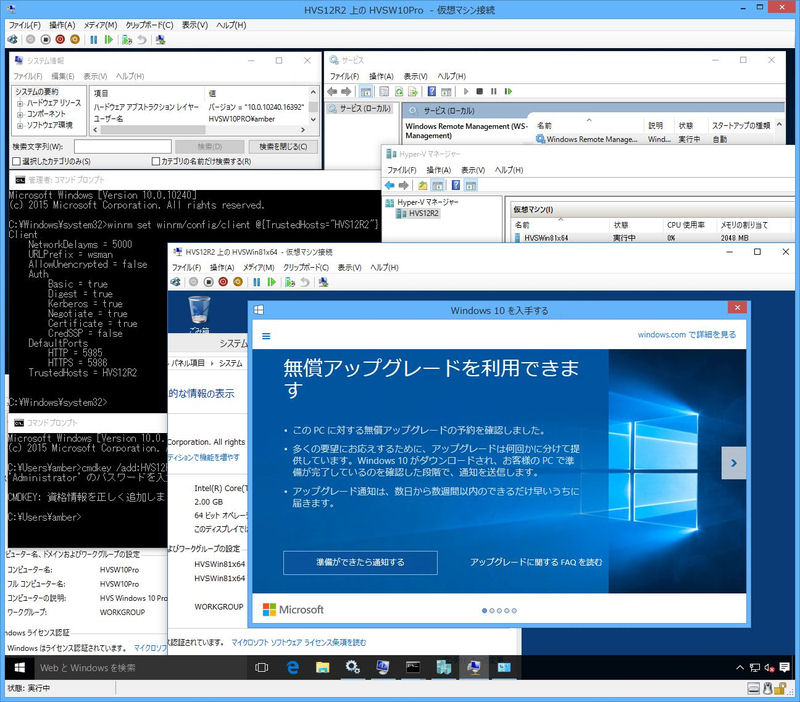Open File Explorer from taskbar
Image resolution: width=800 pixels, height=702 pixels.
click(x=322, y=668)
